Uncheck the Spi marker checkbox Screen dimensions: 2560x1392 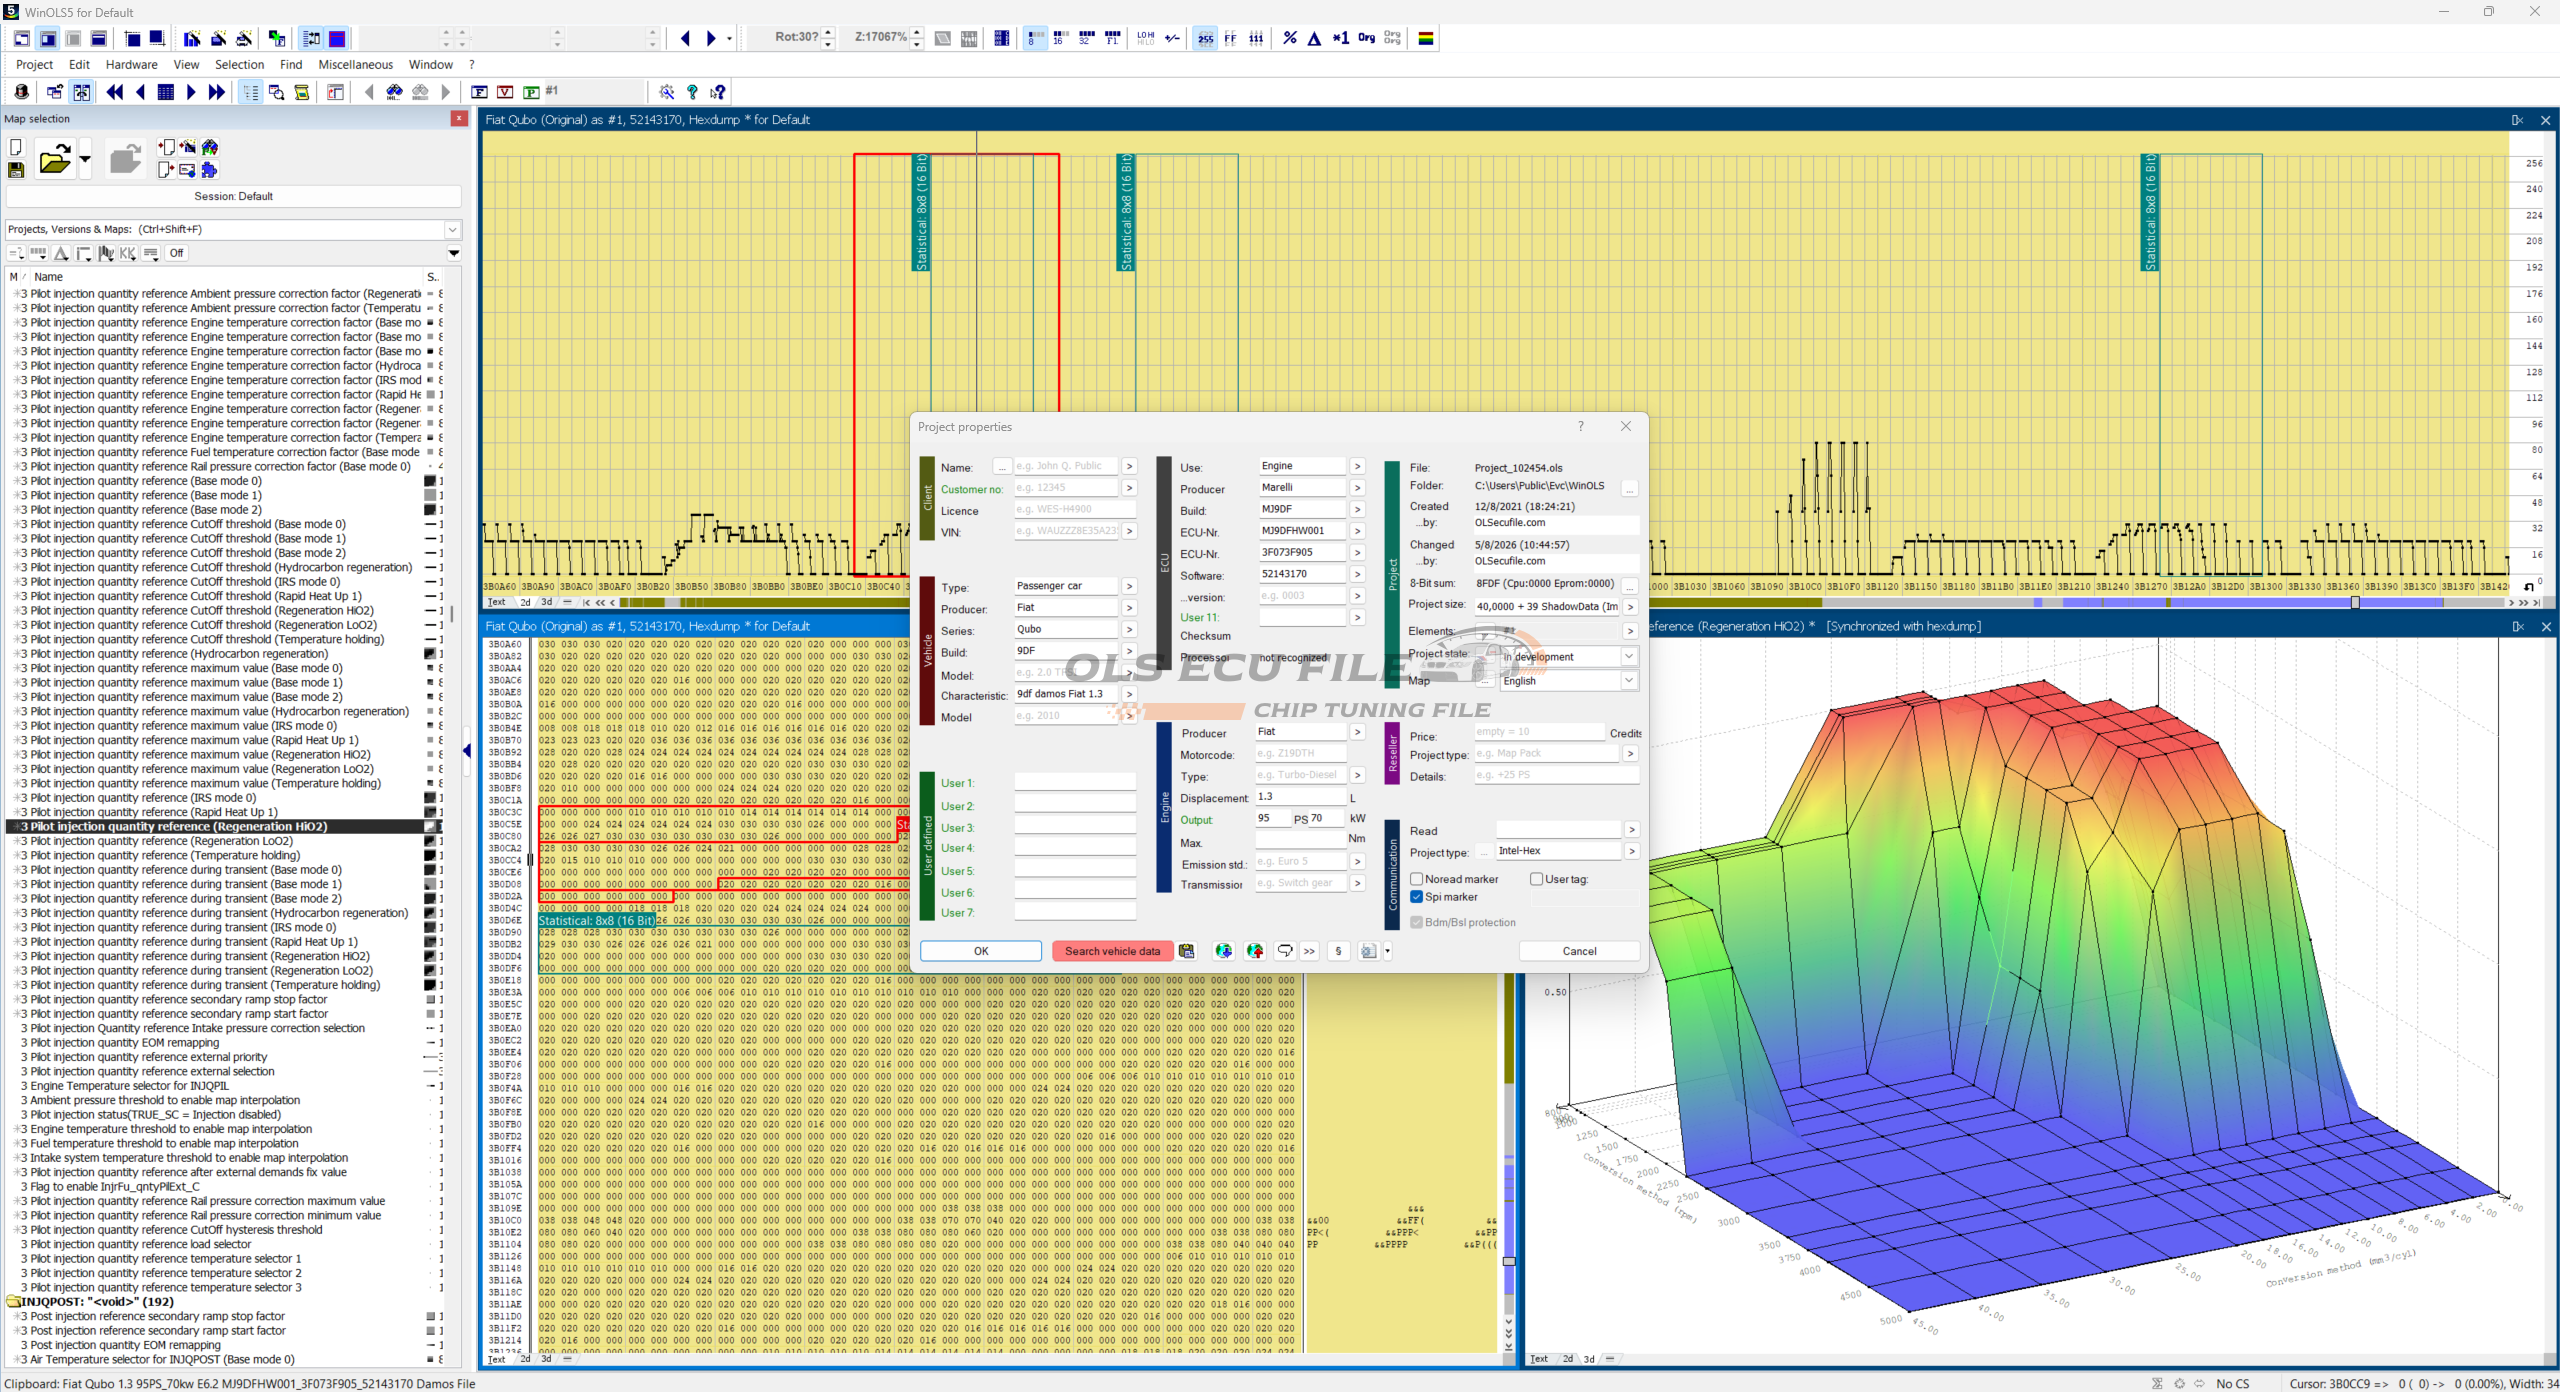pos(1417,897)
